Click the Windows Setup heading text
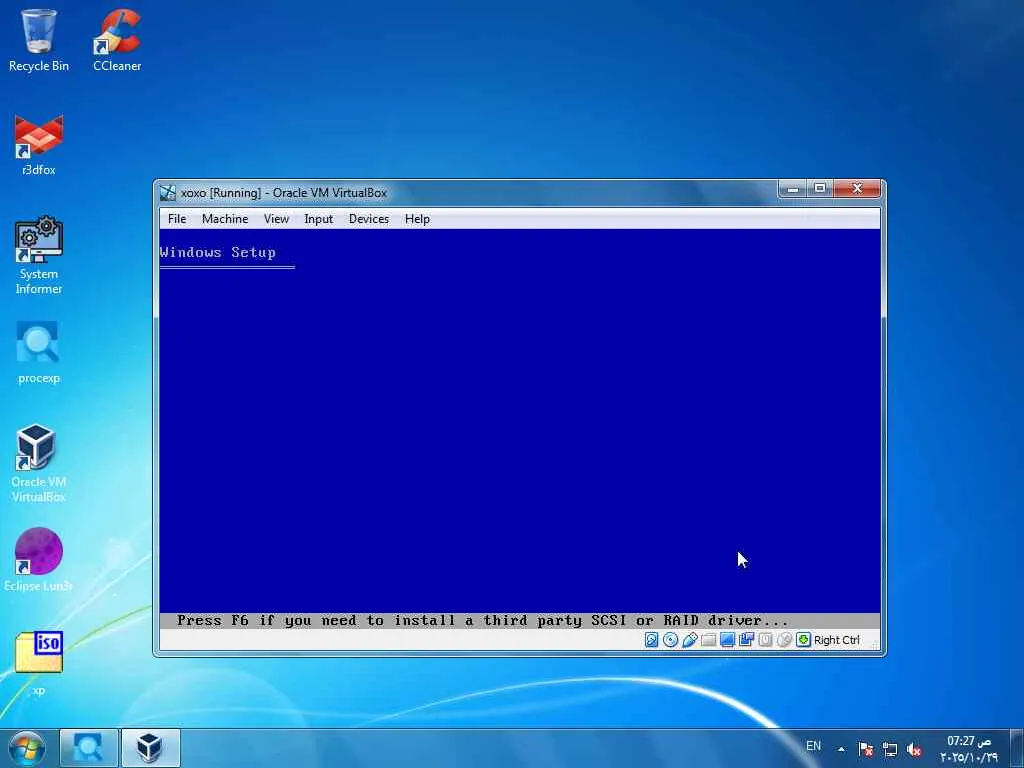 [217, 252]
